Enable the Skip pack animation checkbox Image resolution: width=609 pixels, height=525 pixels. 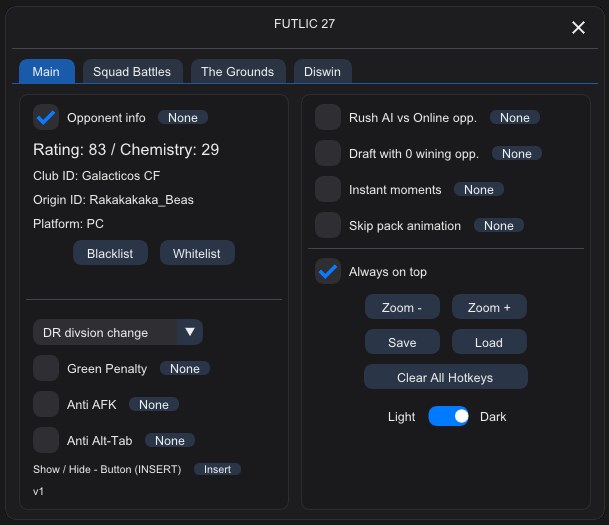click(328, 225)
